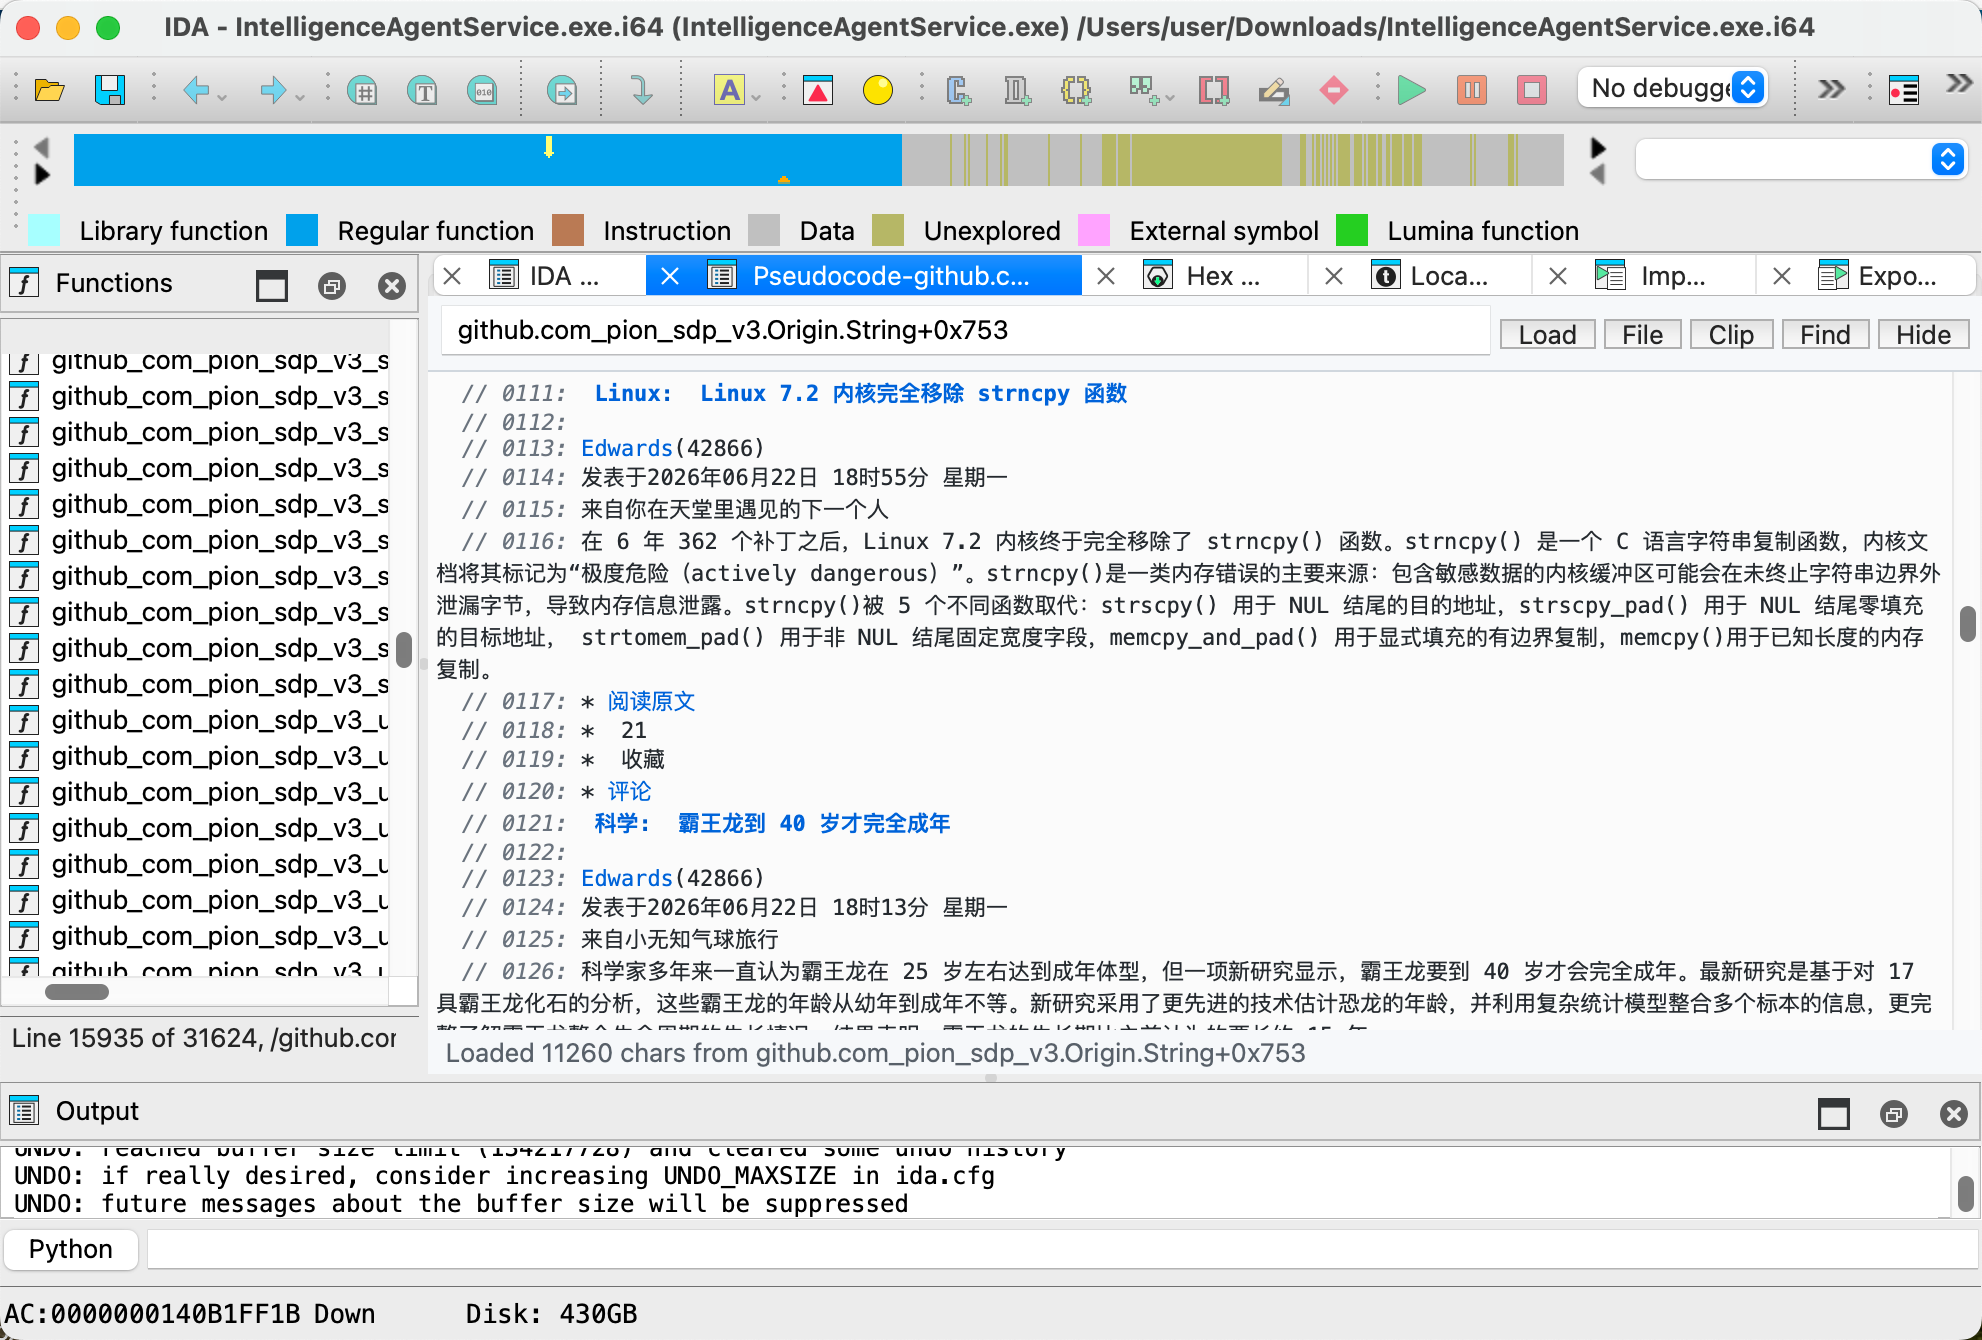Click the Load button

[x=1547, y=335]
